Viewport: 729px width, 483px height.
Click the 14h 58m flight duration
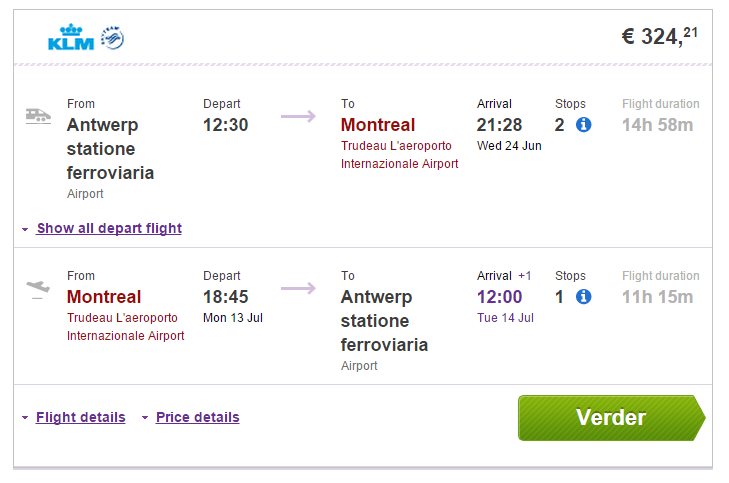657,125
